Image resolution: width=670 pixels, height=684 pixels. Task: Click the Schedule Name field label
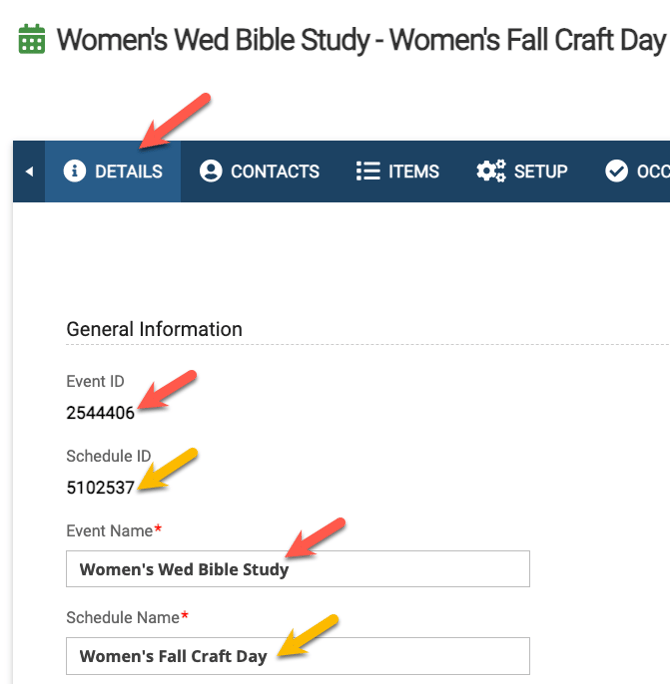click(x=122, y=618)
